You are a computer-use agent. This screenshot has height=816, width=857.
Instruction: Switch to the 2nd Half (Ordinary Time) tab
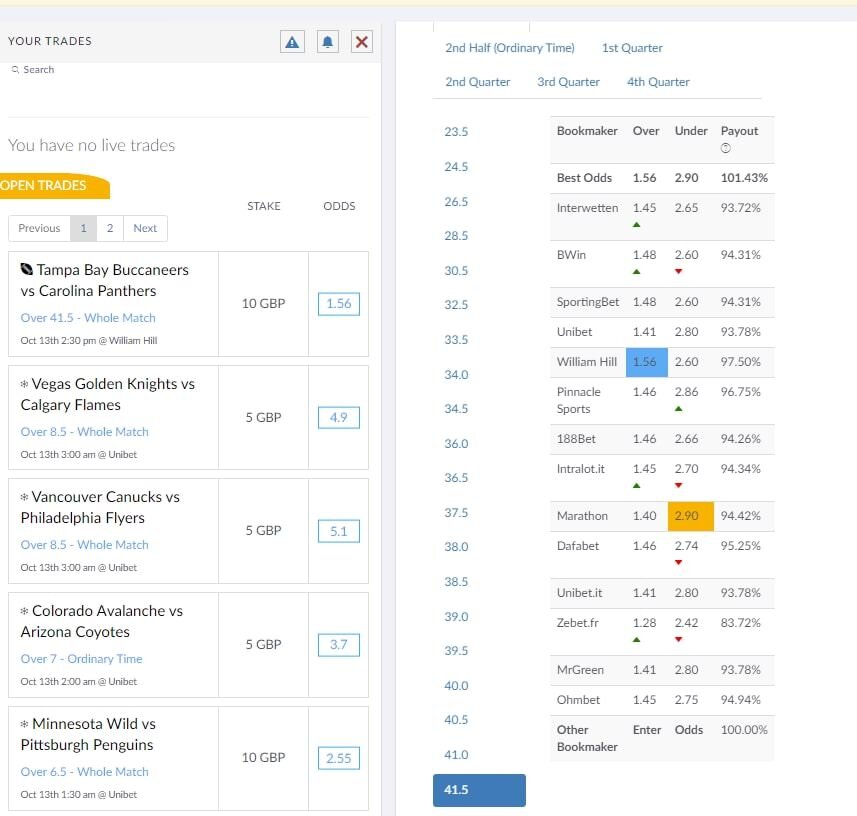click(x=510, y=48)
